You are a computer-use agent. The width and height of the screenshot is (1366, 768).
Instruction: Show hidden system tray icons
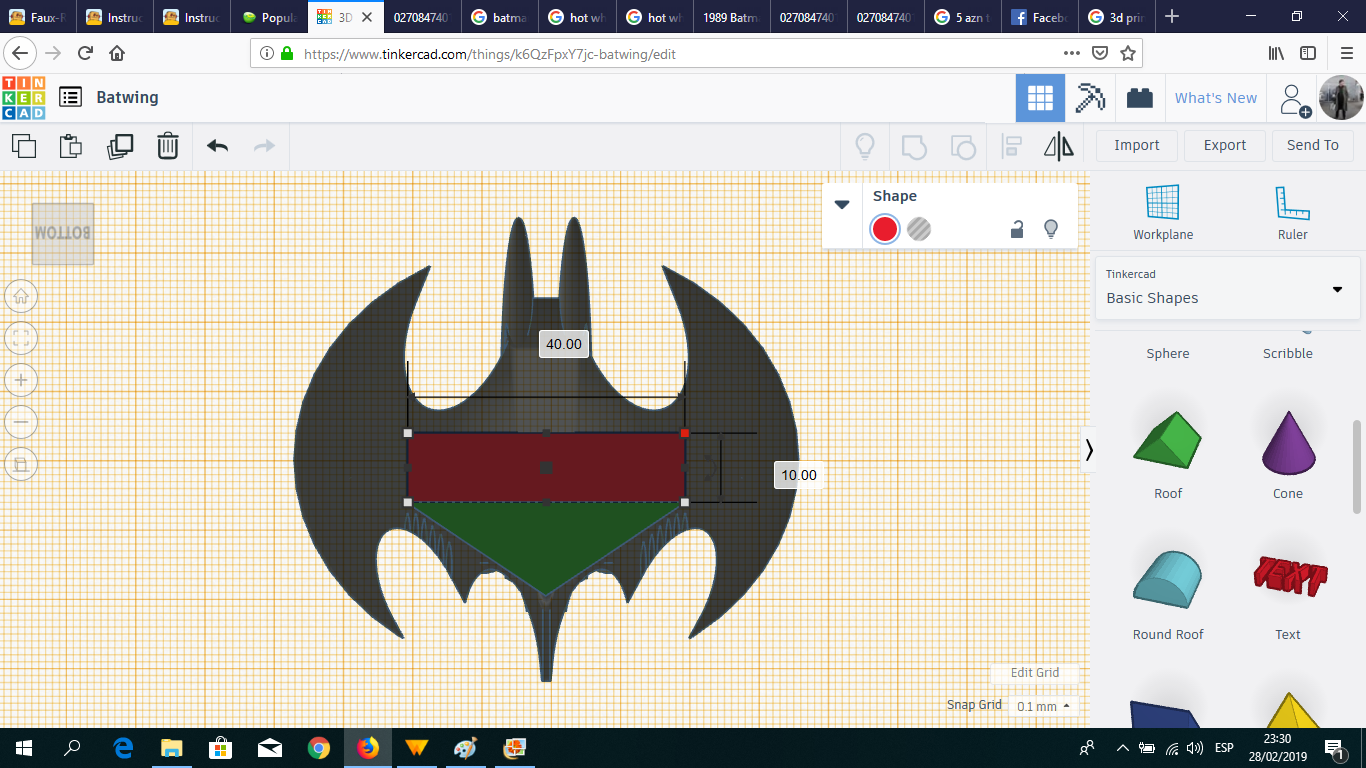click(1122, 748)
